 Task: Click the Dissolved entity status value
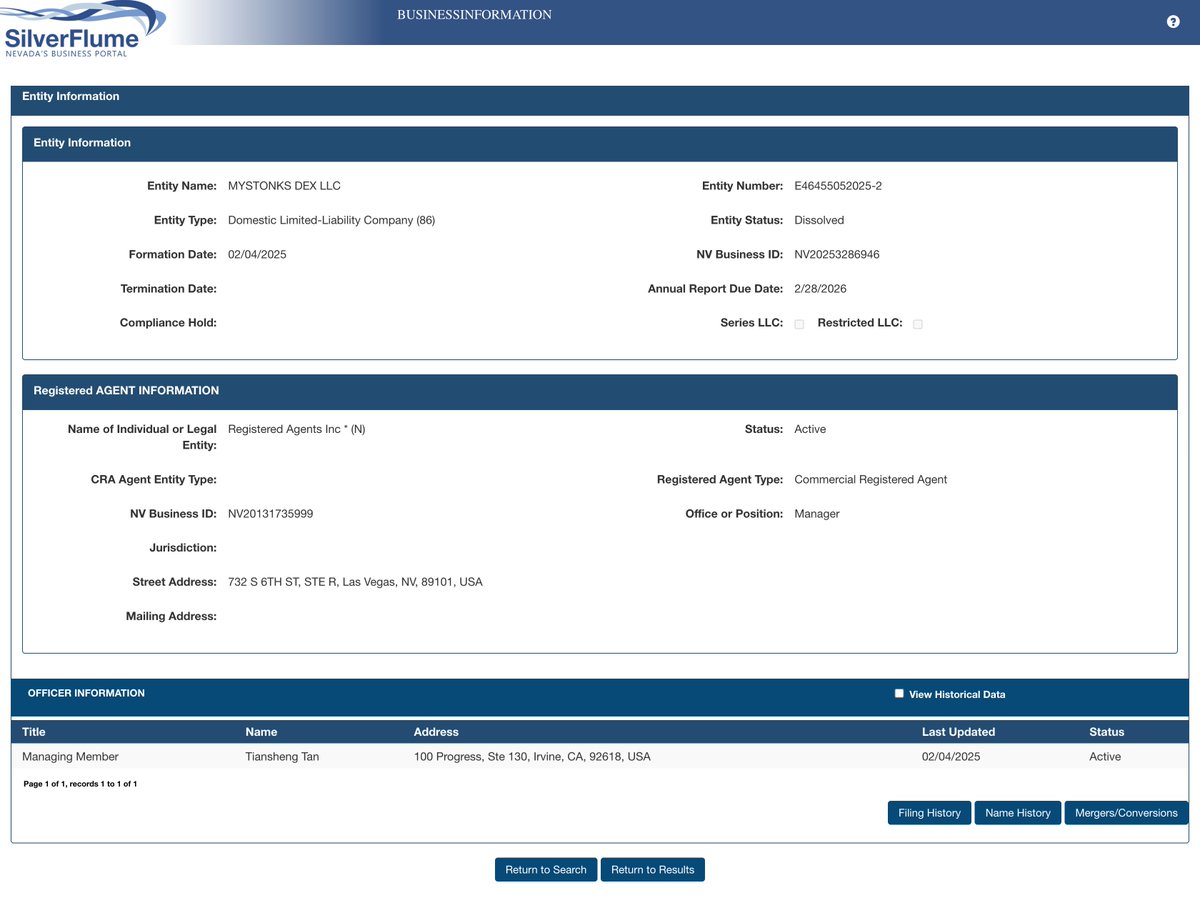(819, 220)
